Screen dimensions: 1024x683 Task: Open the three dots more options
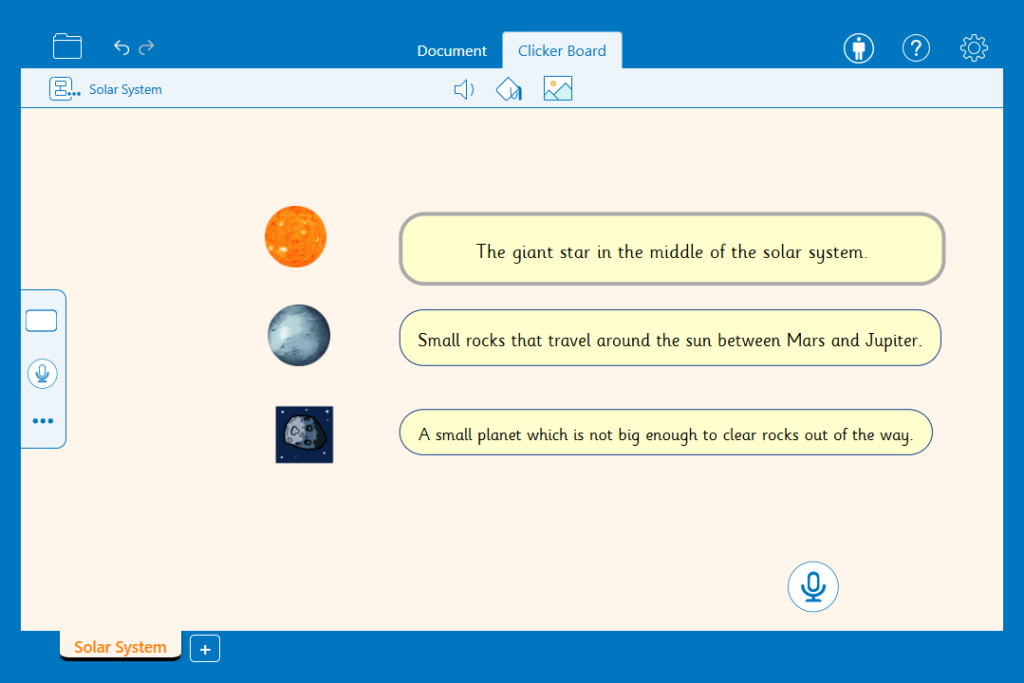[x=42, y=421]
